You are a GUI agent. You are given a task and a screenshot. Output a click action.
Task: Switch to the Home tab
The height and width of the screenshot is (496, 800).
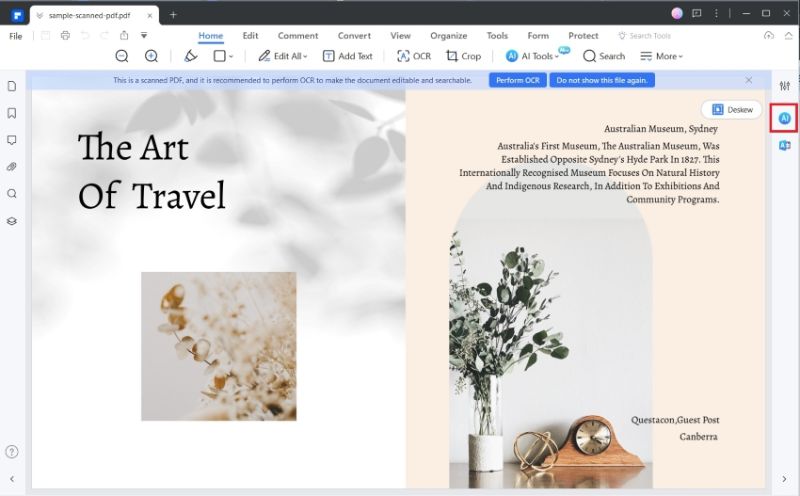211,36
